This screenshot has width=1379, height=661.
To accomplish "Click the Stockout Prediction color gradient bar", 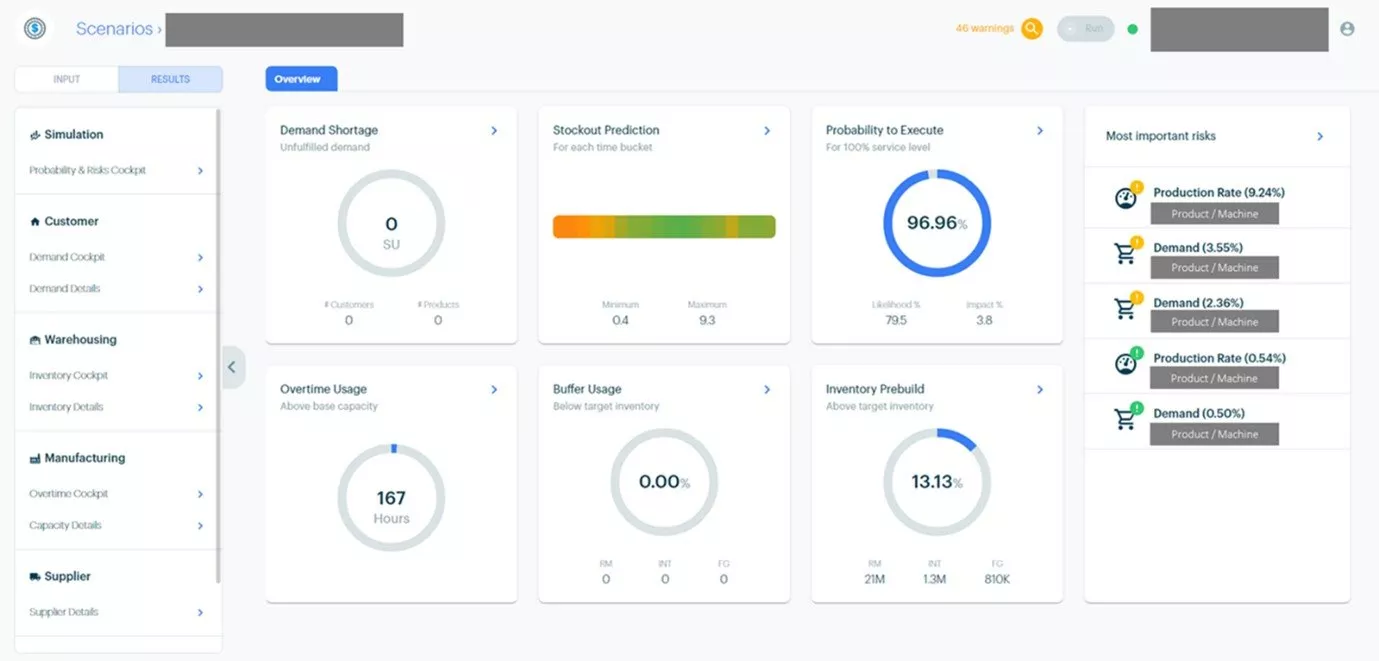I will coord(664,227).
